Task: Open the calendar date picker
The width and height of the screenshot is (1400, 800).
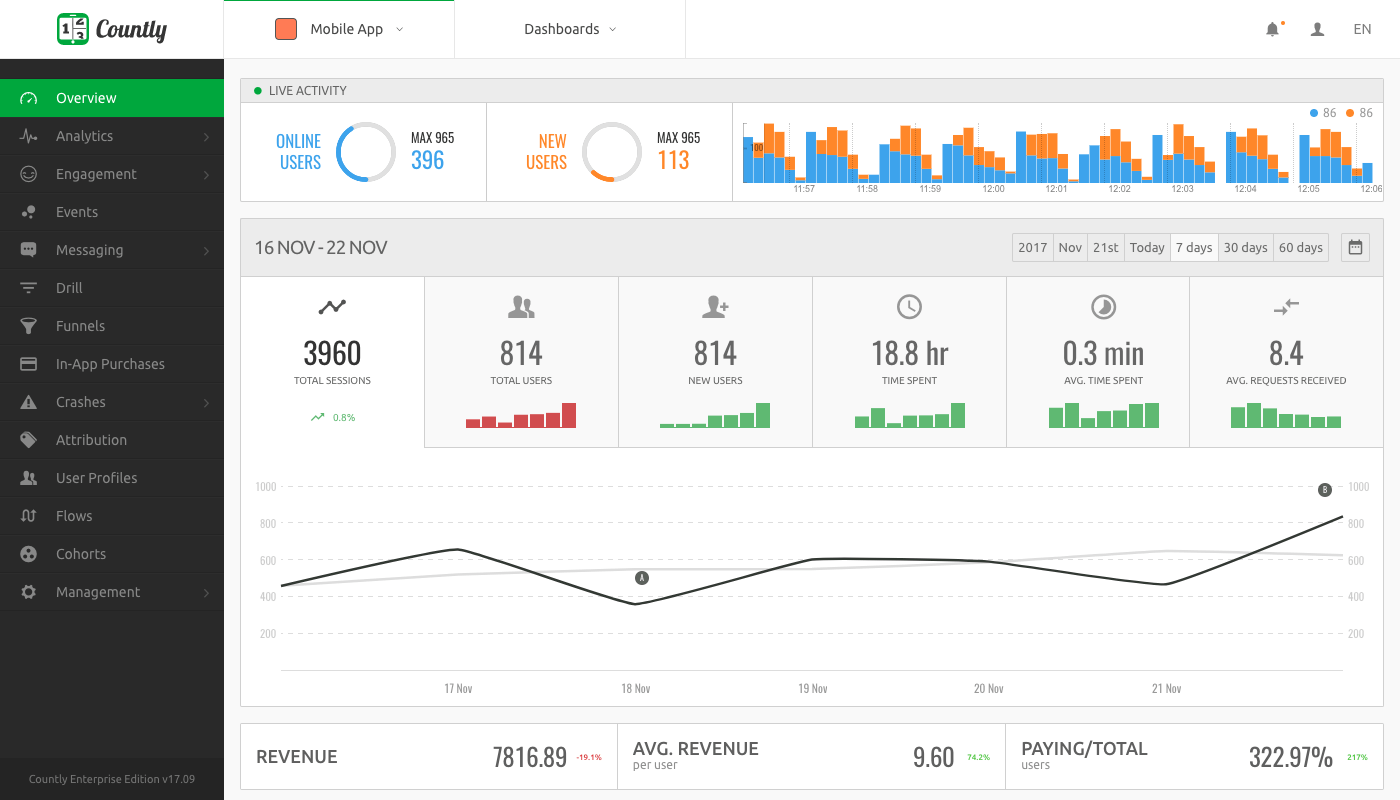Action: tap(1355, 247)
